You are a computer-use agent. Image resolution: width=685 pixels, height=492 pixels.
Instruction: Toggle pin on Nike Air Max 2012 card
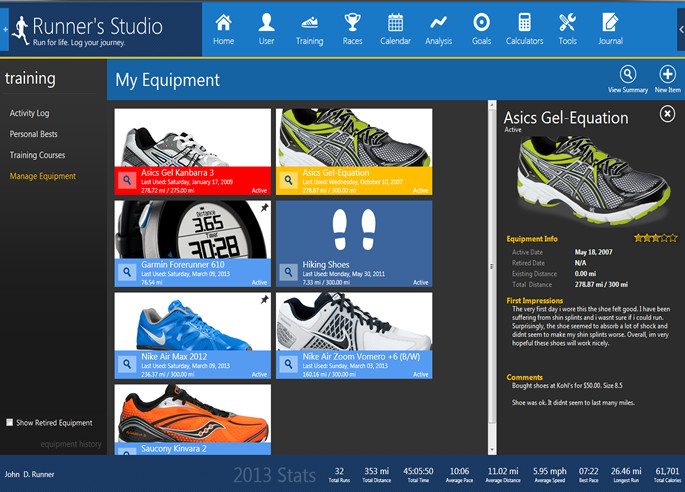tap(264, 300)
